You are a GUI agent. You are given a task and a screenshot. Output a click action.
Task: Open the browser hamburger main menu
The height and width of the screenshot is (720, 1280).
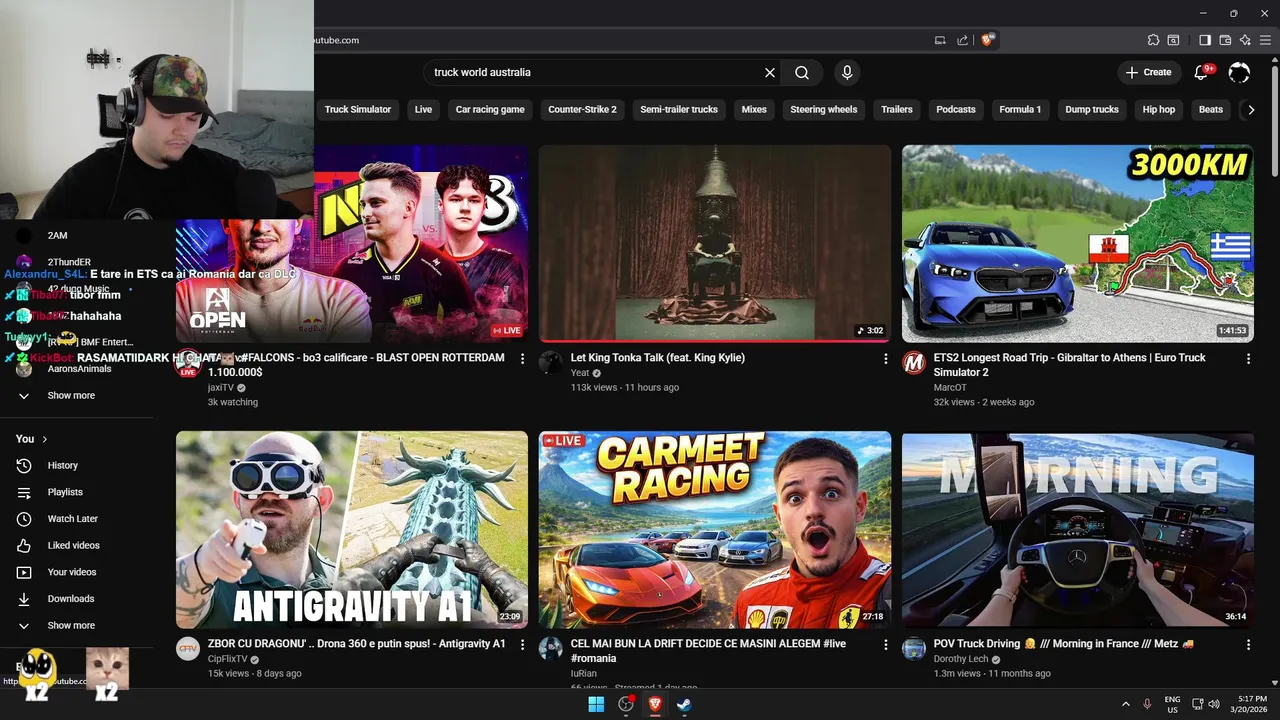coord(1265,40)
